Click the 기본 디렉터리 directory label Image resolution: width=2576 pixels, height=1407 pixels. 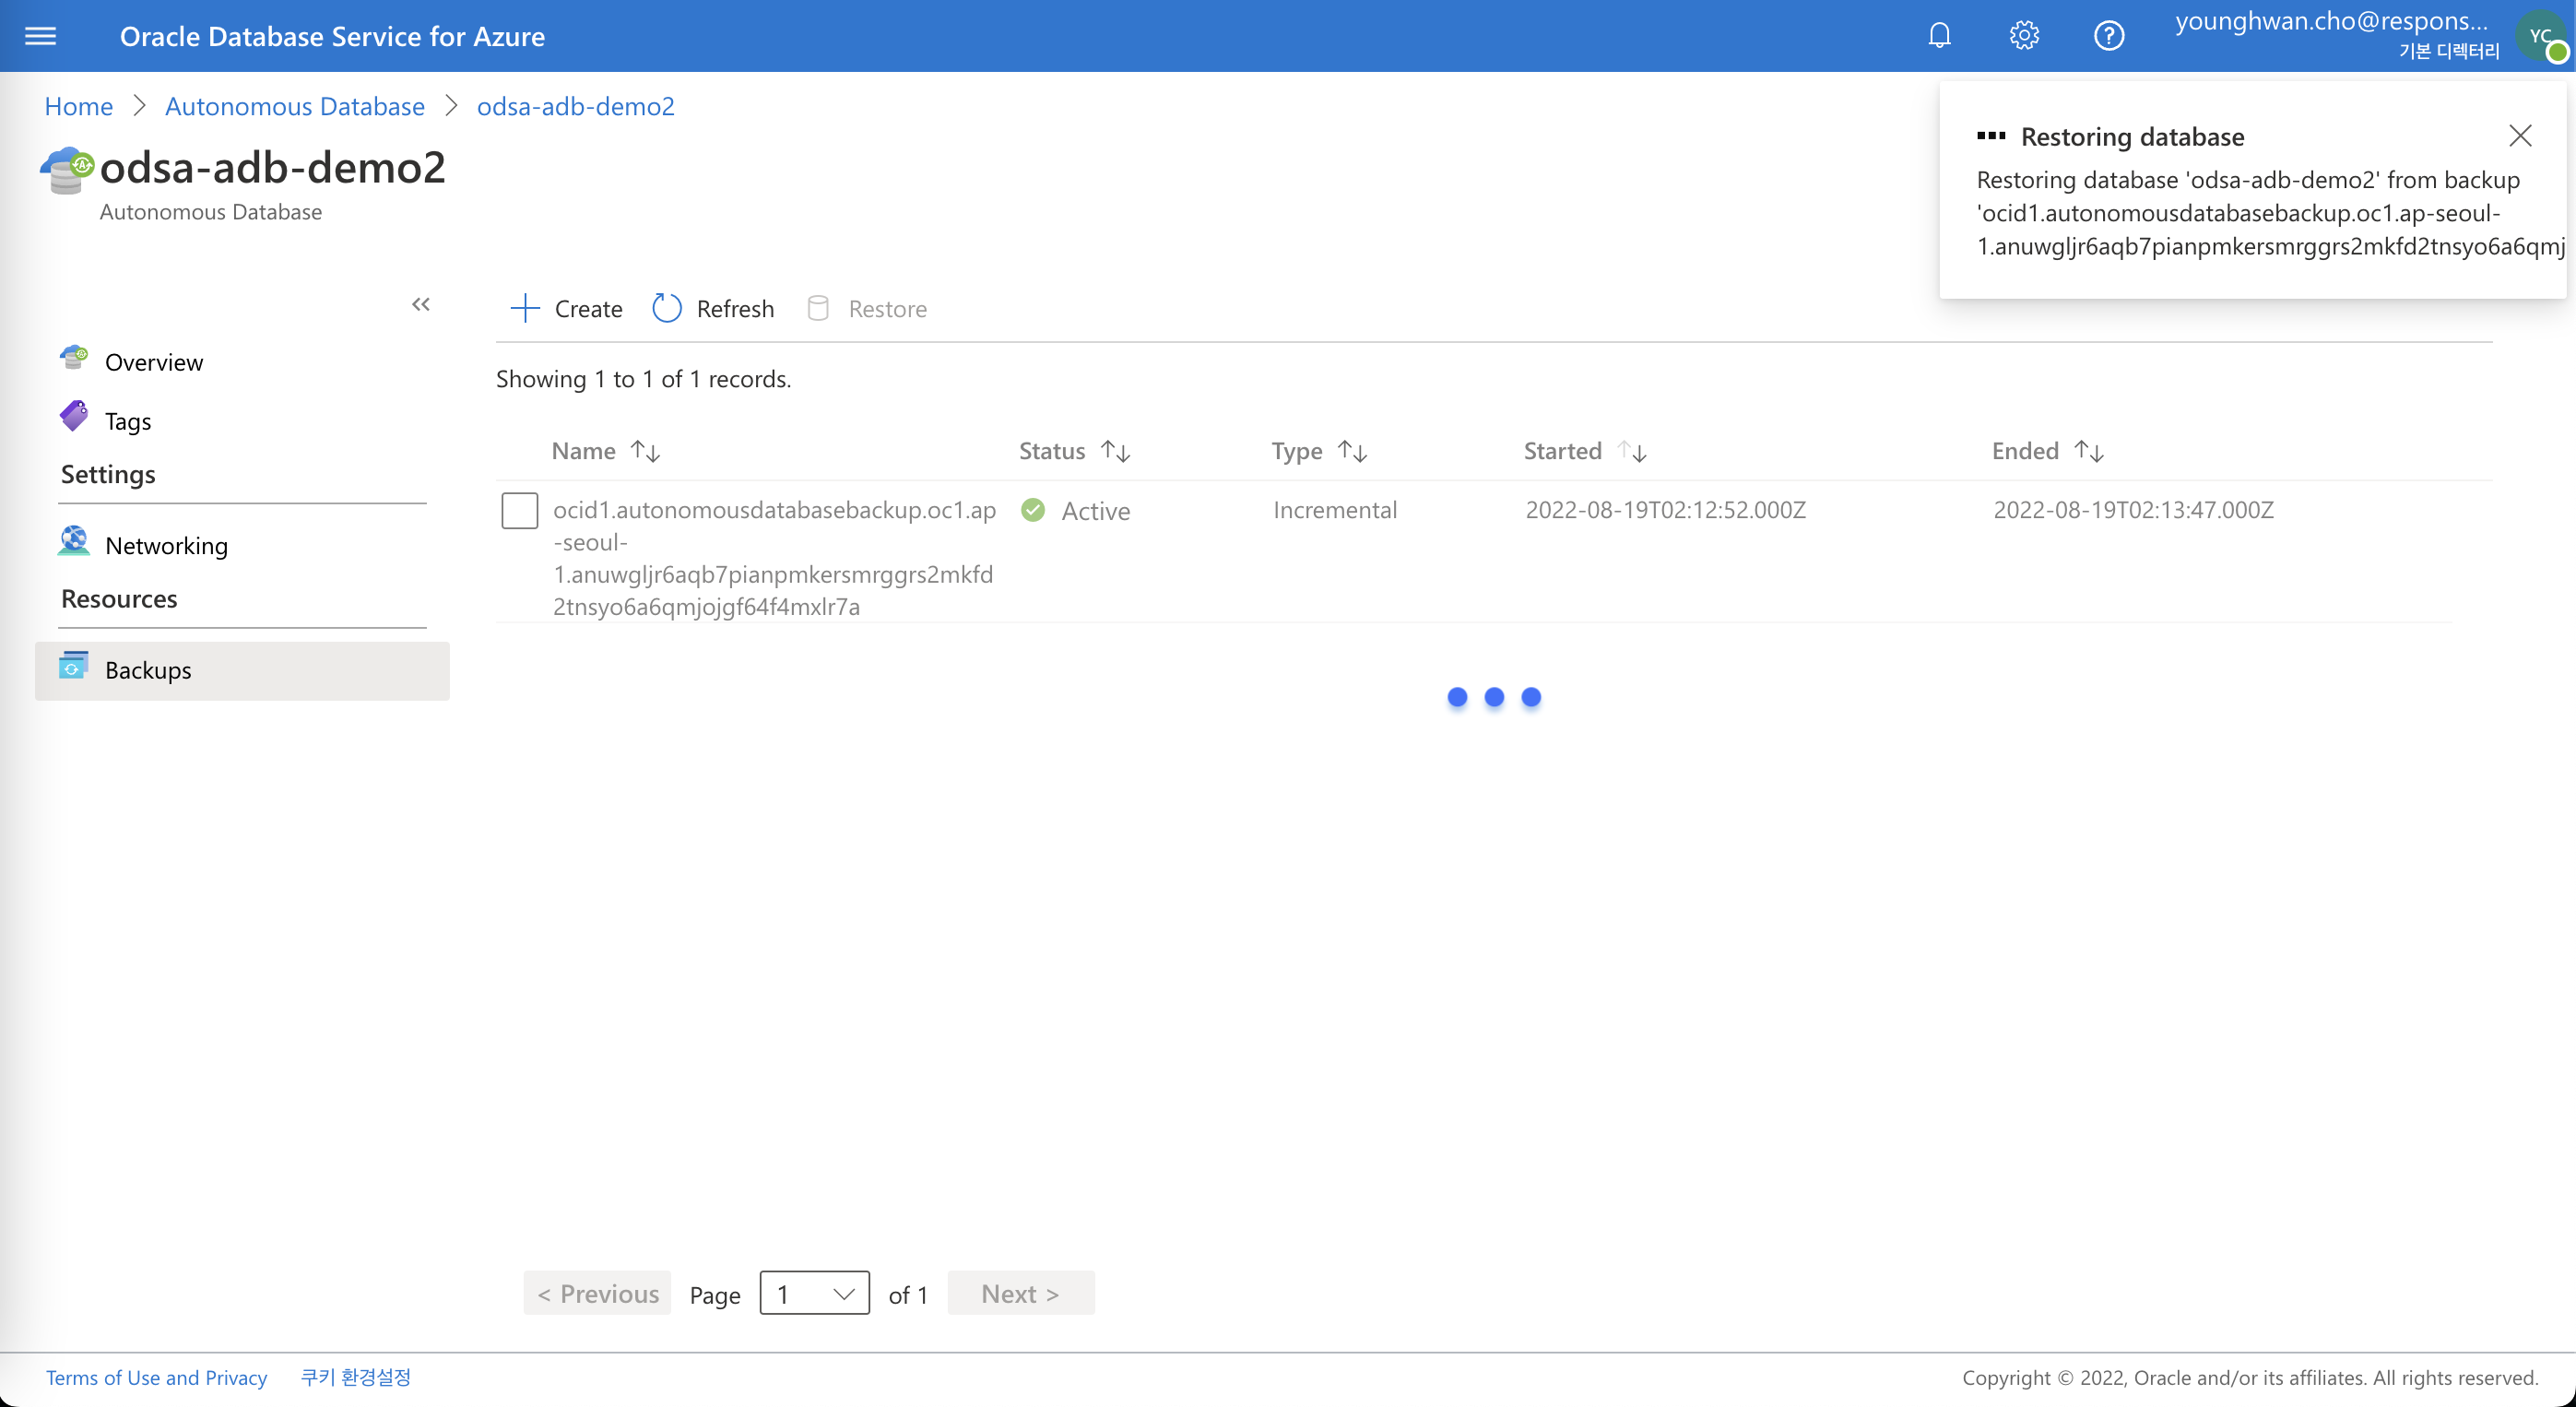pyautogui.click(x=2449, y=51)
